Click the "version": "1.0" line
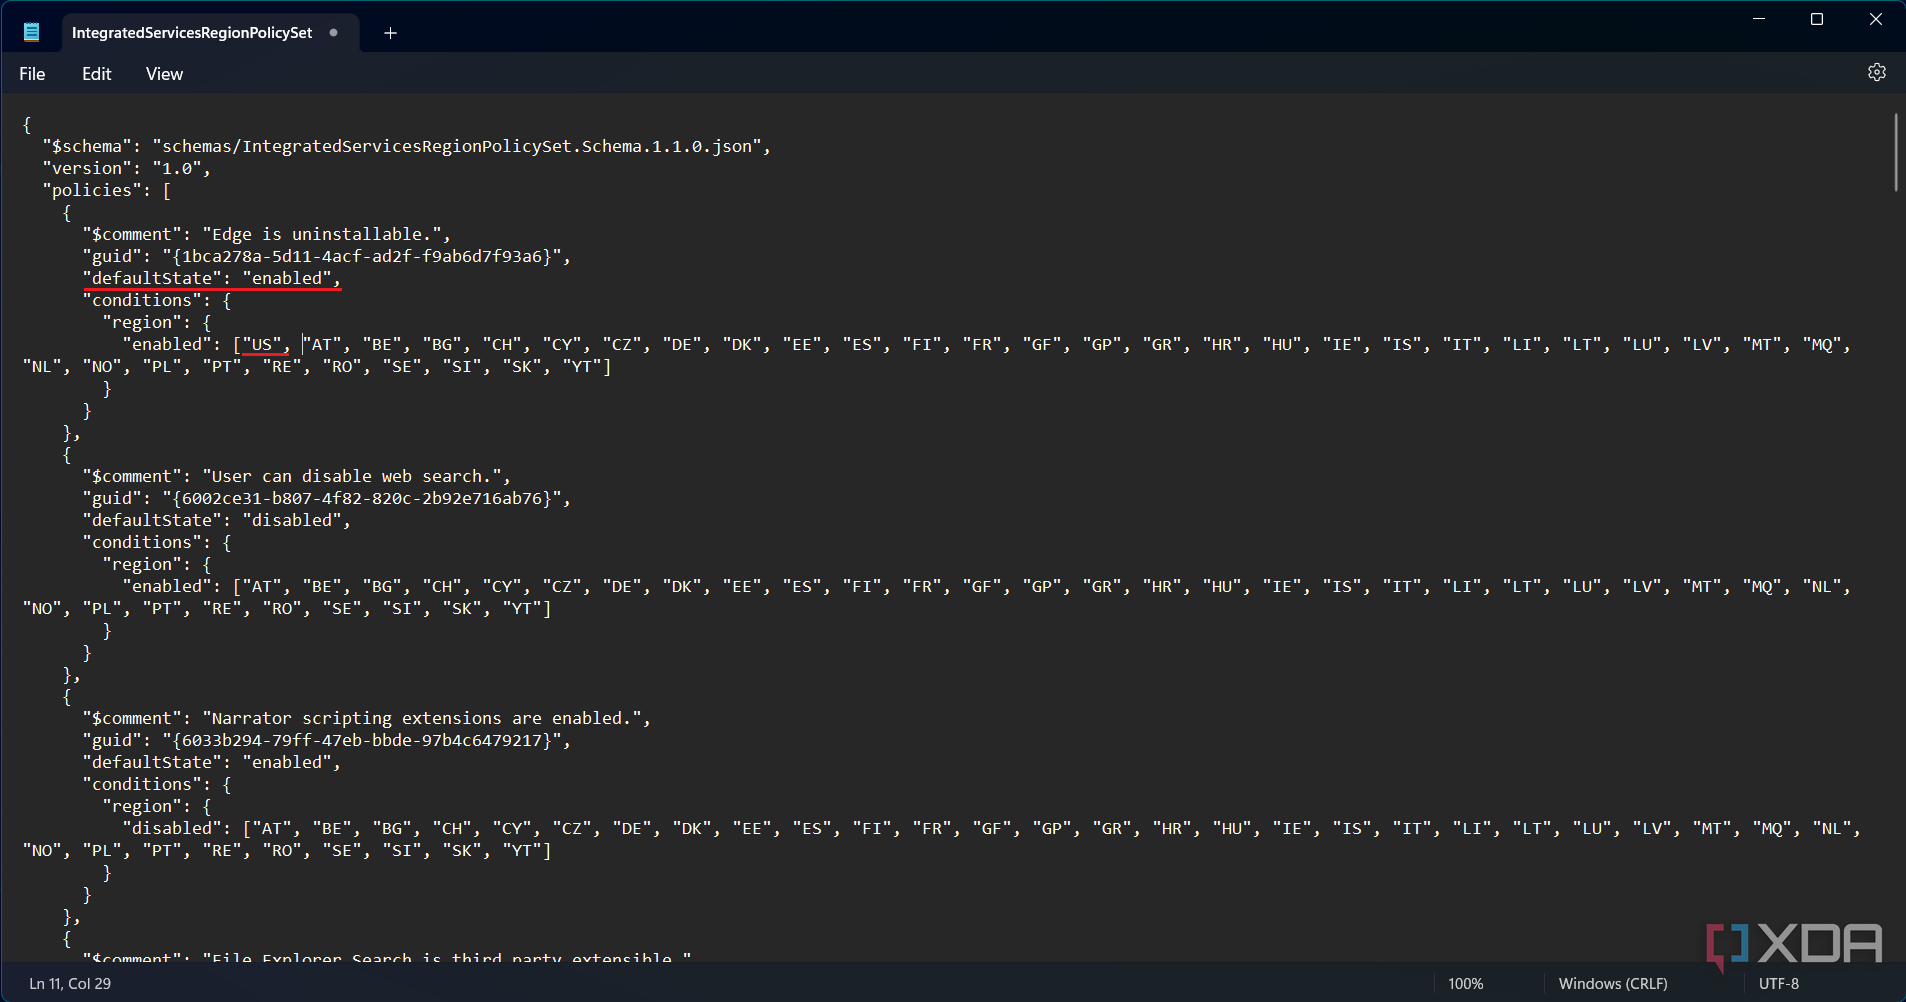 click(127, 168)
